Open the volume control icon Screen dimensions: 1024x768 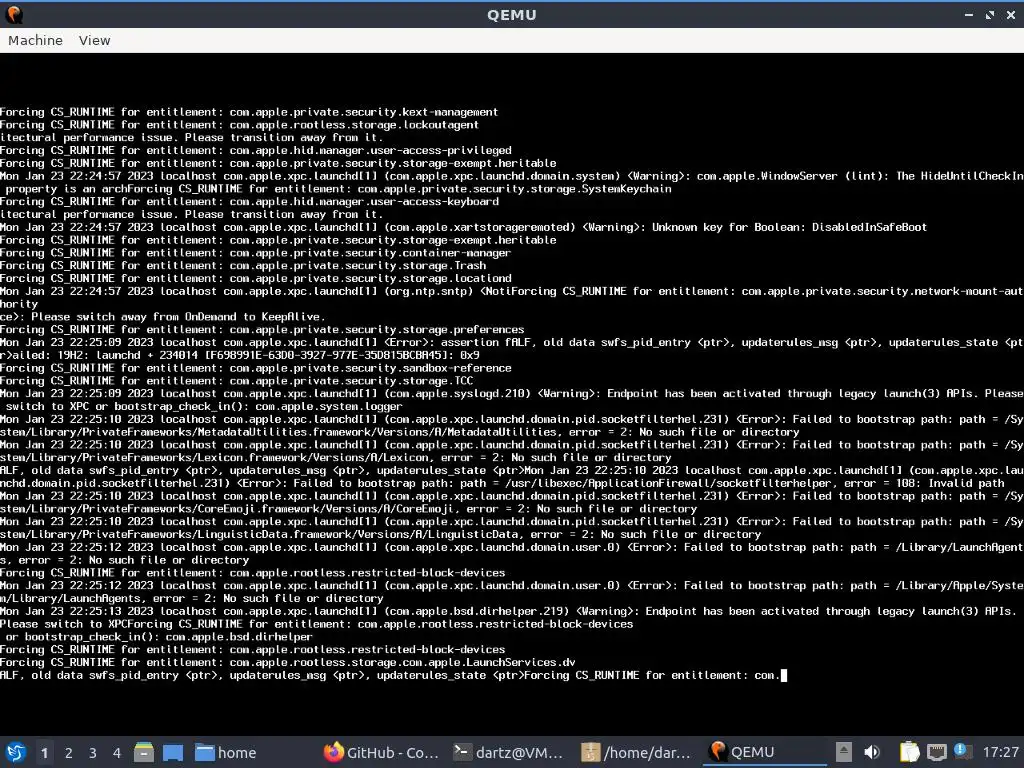click(871, 752)
